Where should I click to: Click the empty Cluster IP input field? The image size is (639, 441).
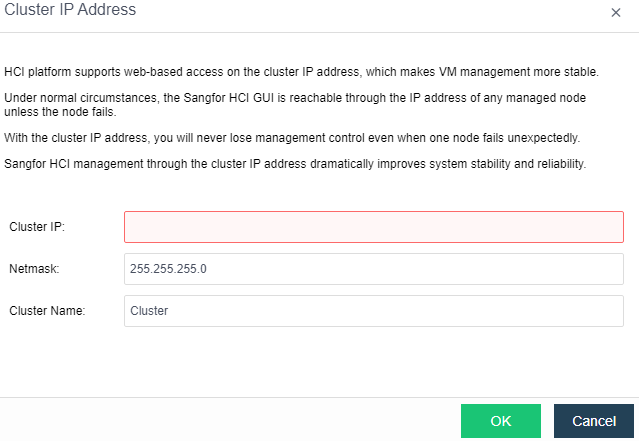point(373,227)
